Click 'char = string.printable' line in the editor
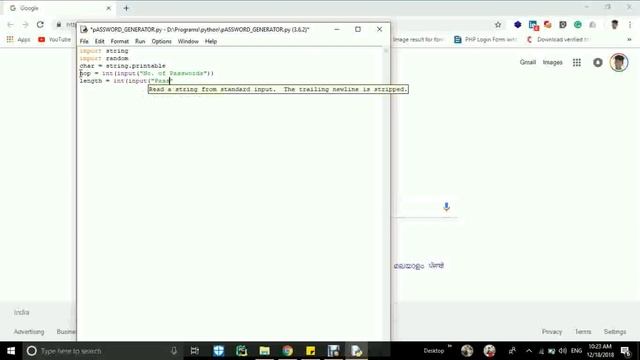 pyautogui.click(x=122, y=66)
